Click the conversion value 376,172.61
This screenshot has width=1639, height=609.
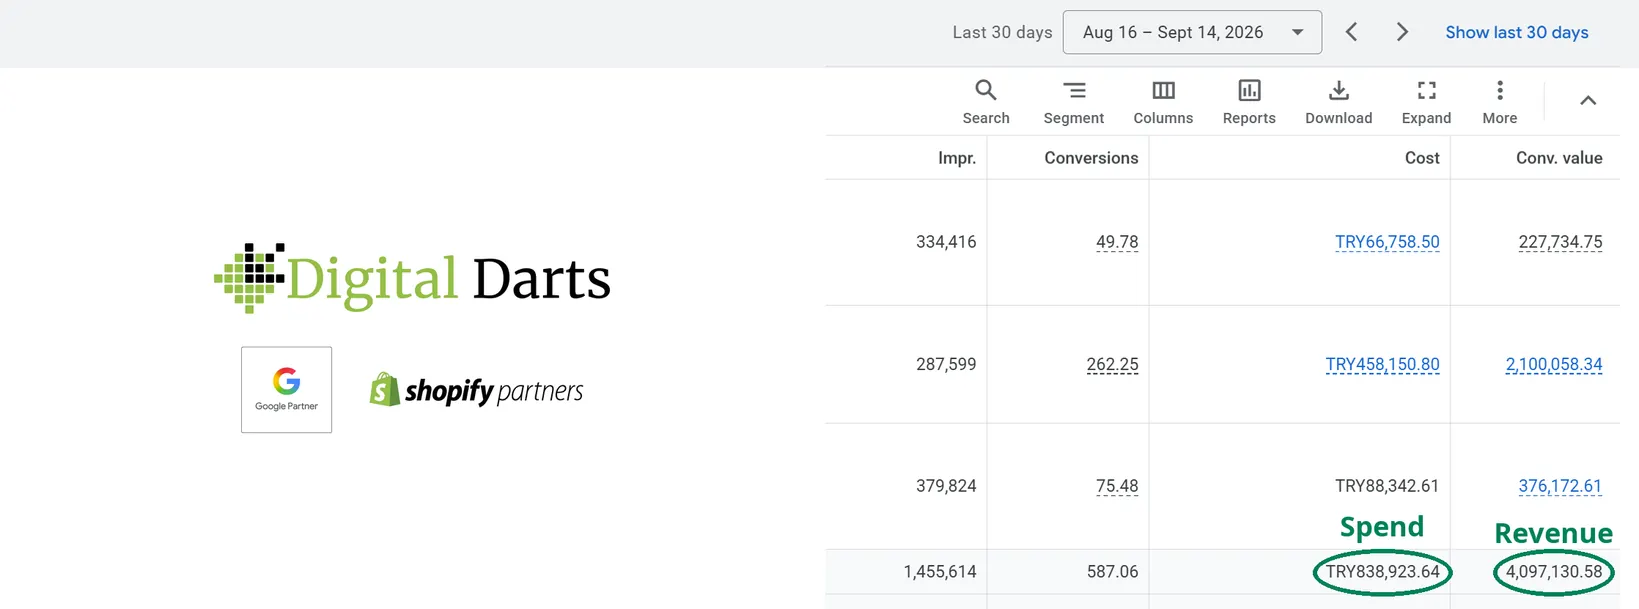pos(1560,486)
